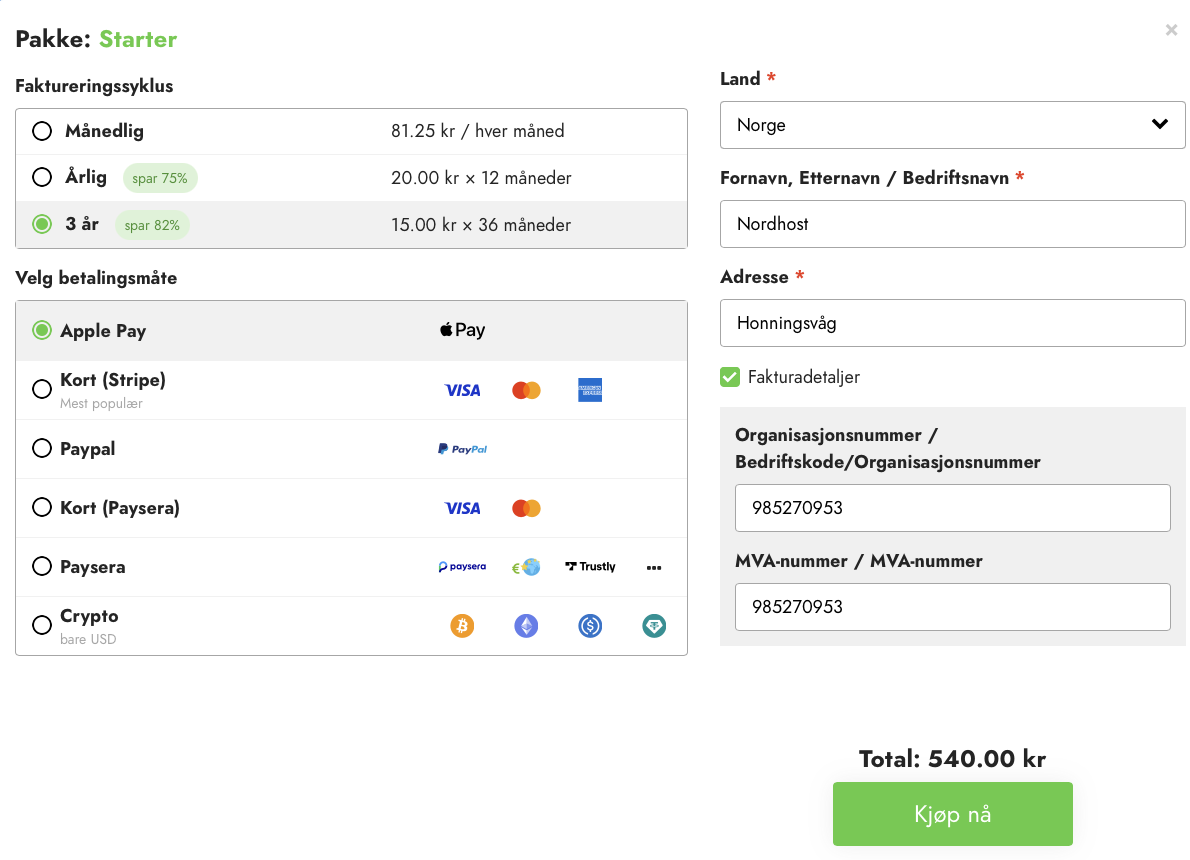Click the three-dots more icon in Paysera row
Screen dimensions: 1190x860
point(654,567)
